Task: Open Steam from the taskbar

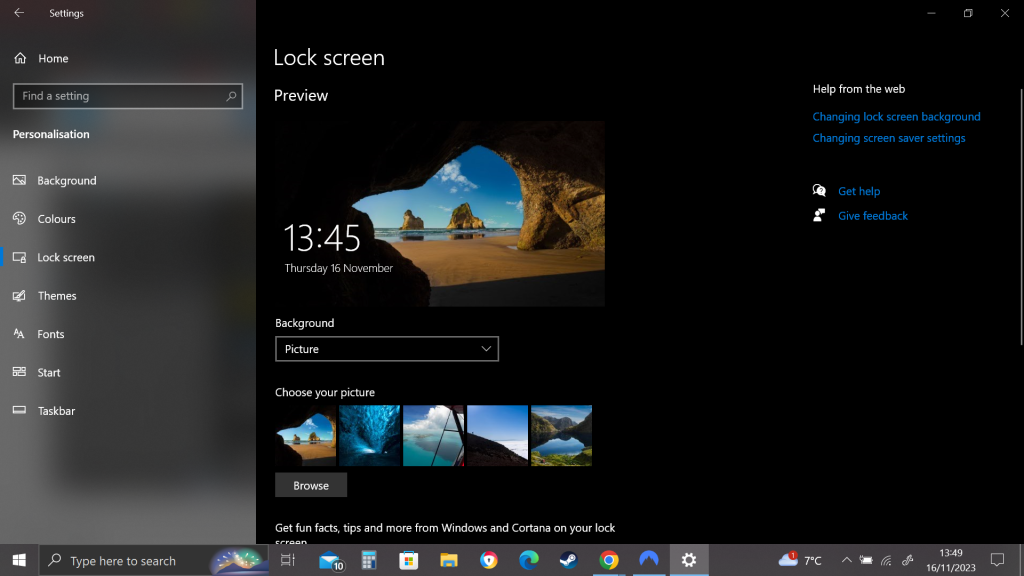Action: [568, 560]
